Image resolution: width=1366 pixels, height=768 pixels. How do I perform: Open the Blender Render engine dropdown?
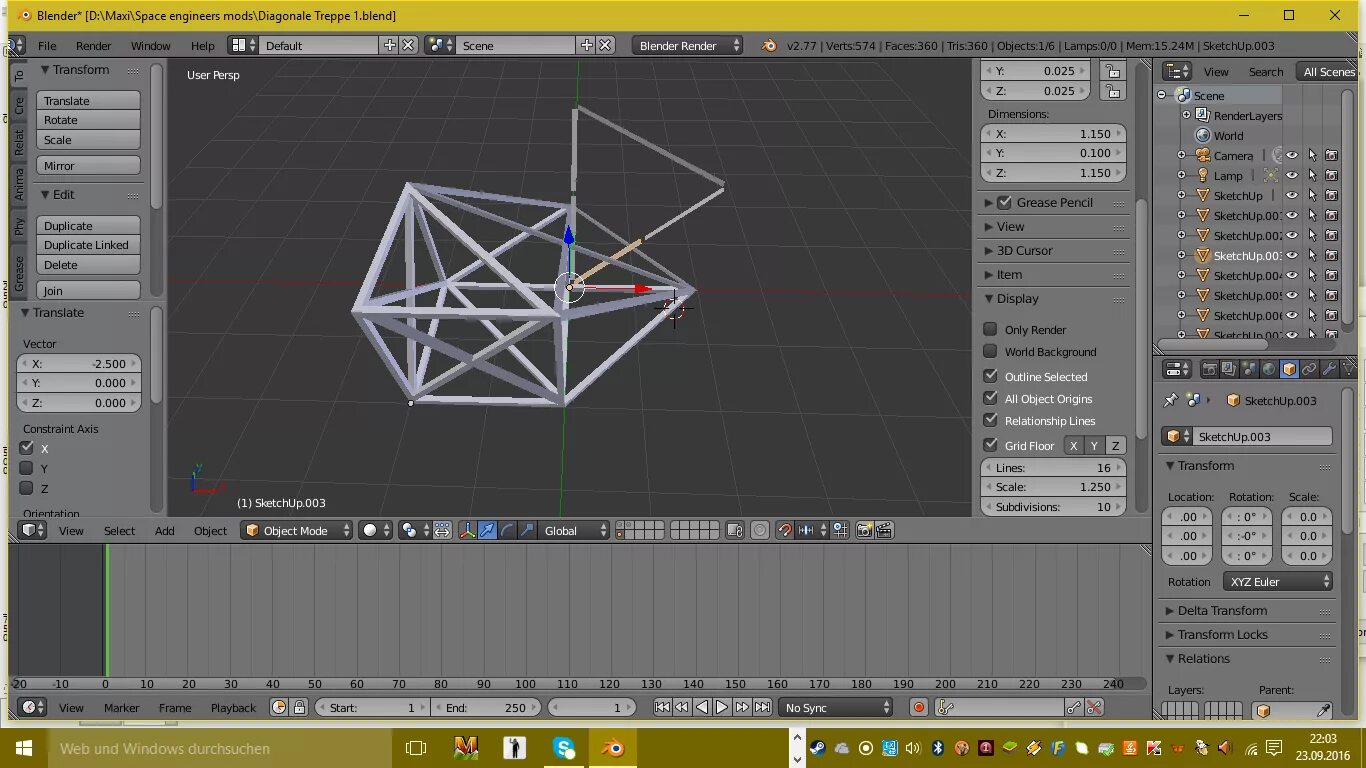[x=687, y=46]
